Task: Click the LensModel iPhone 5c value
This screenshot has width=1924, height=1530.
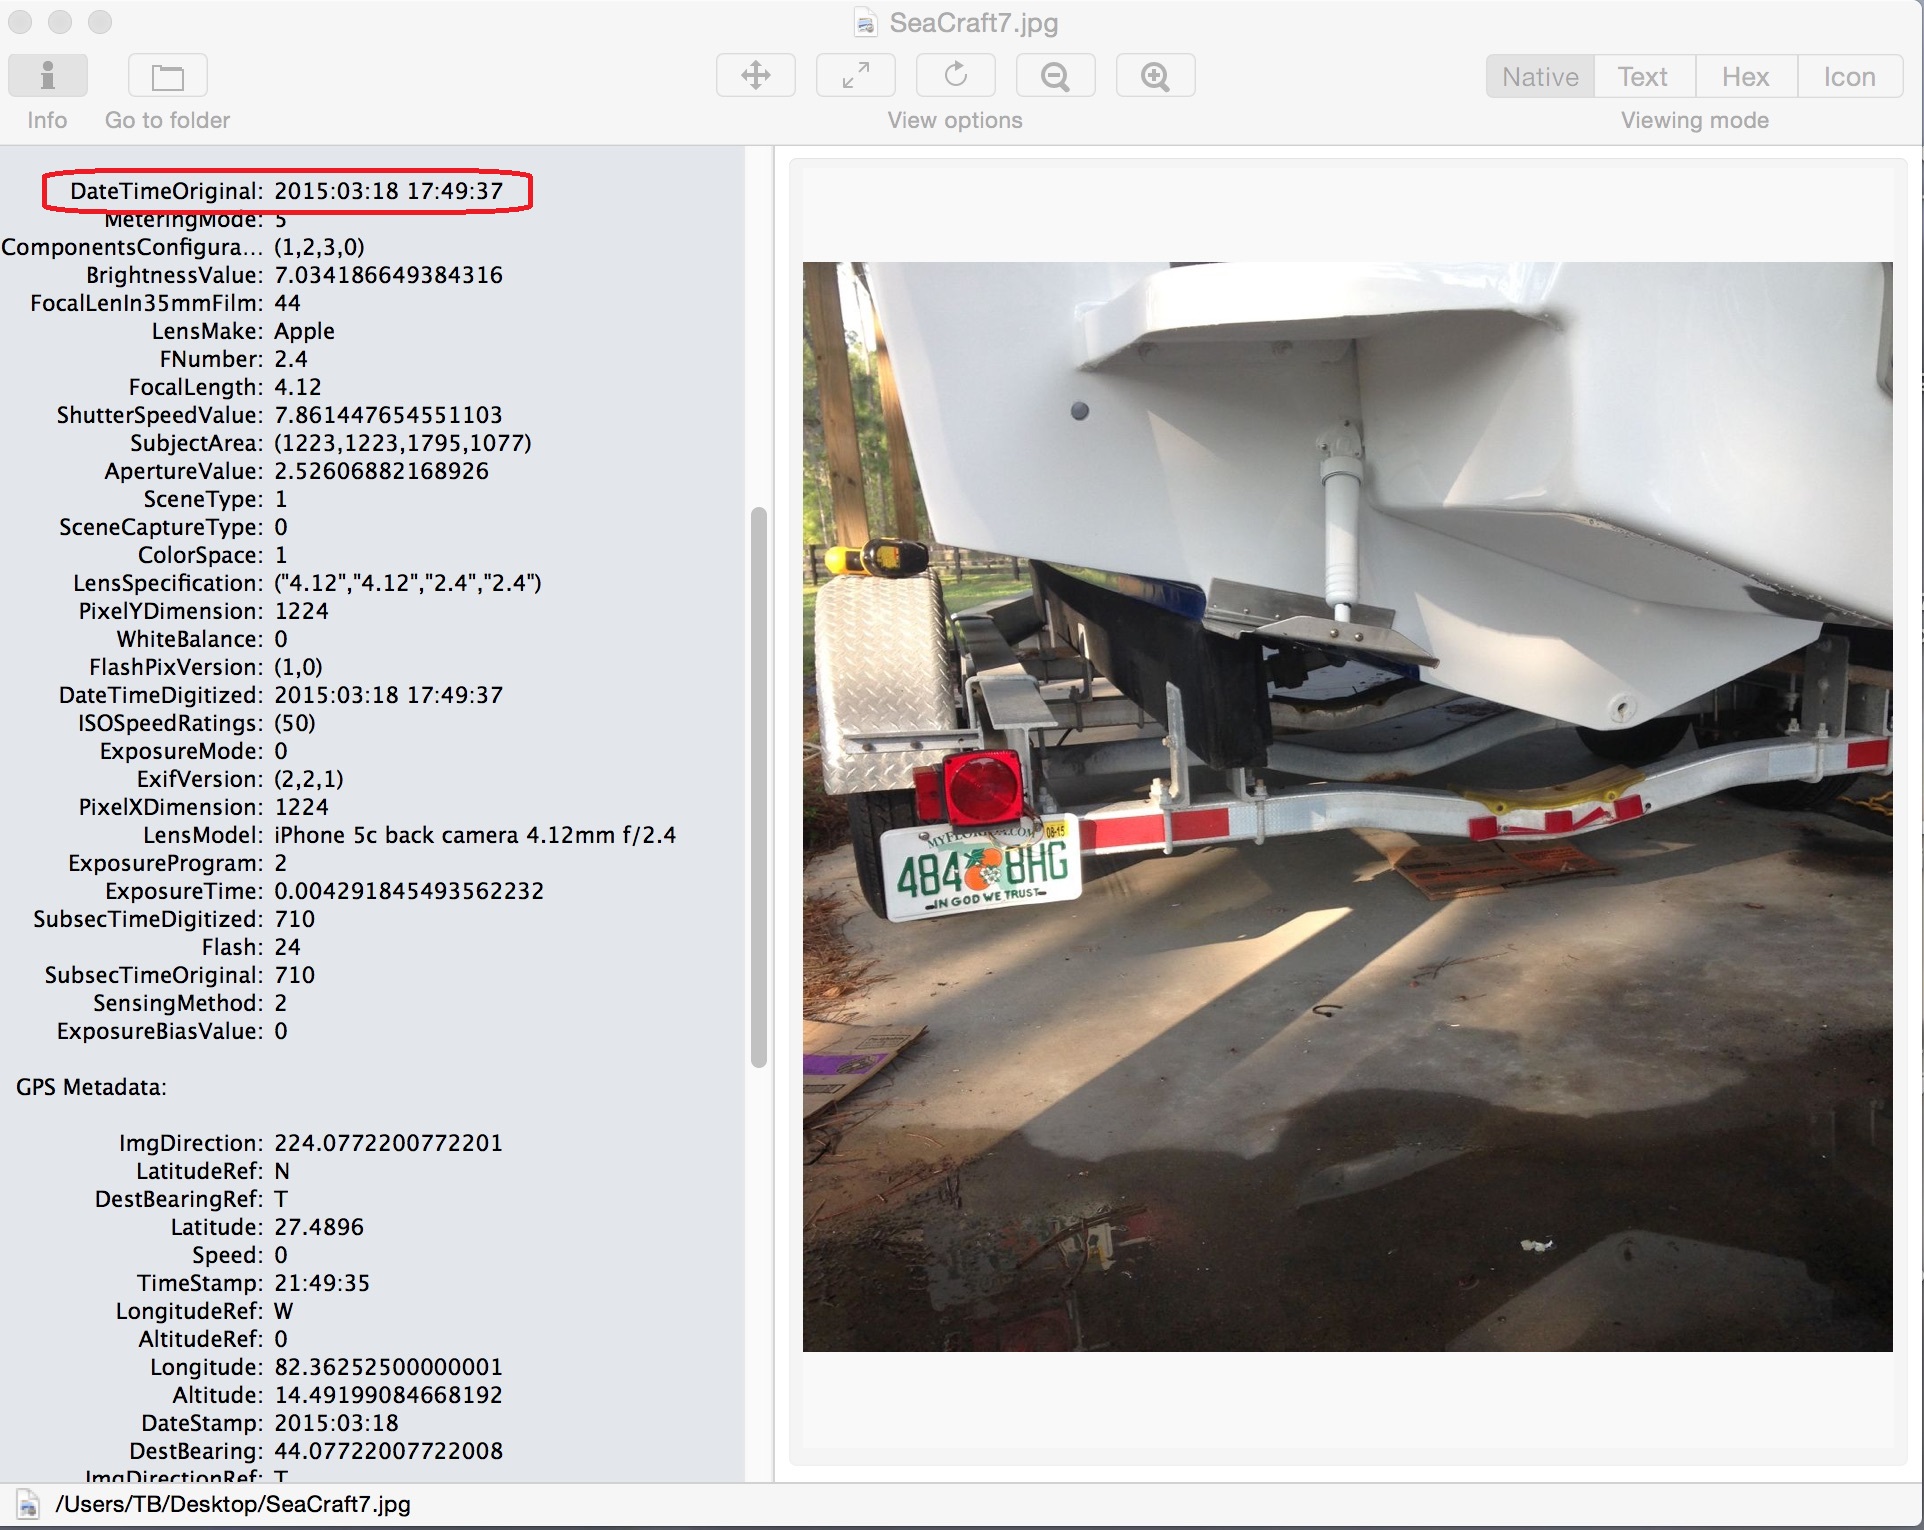Action: [475, 835]
